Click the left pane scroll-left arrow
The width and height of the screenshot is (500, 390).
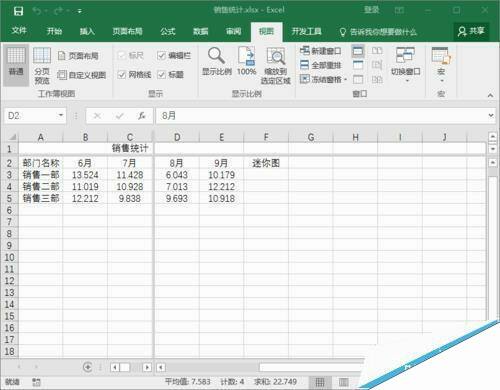tap(115, 367)
